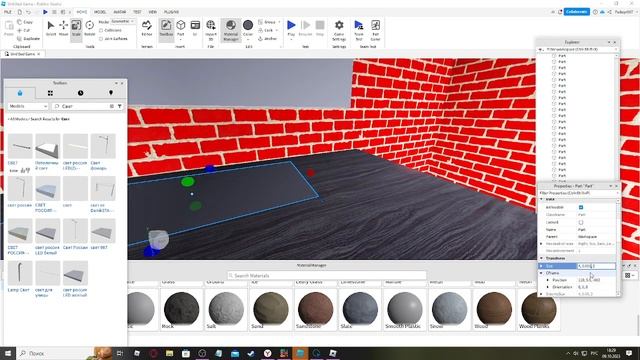640x360 pixels.
Task: Click Copy in Clipboard group
Action: (x=25, y=22)
